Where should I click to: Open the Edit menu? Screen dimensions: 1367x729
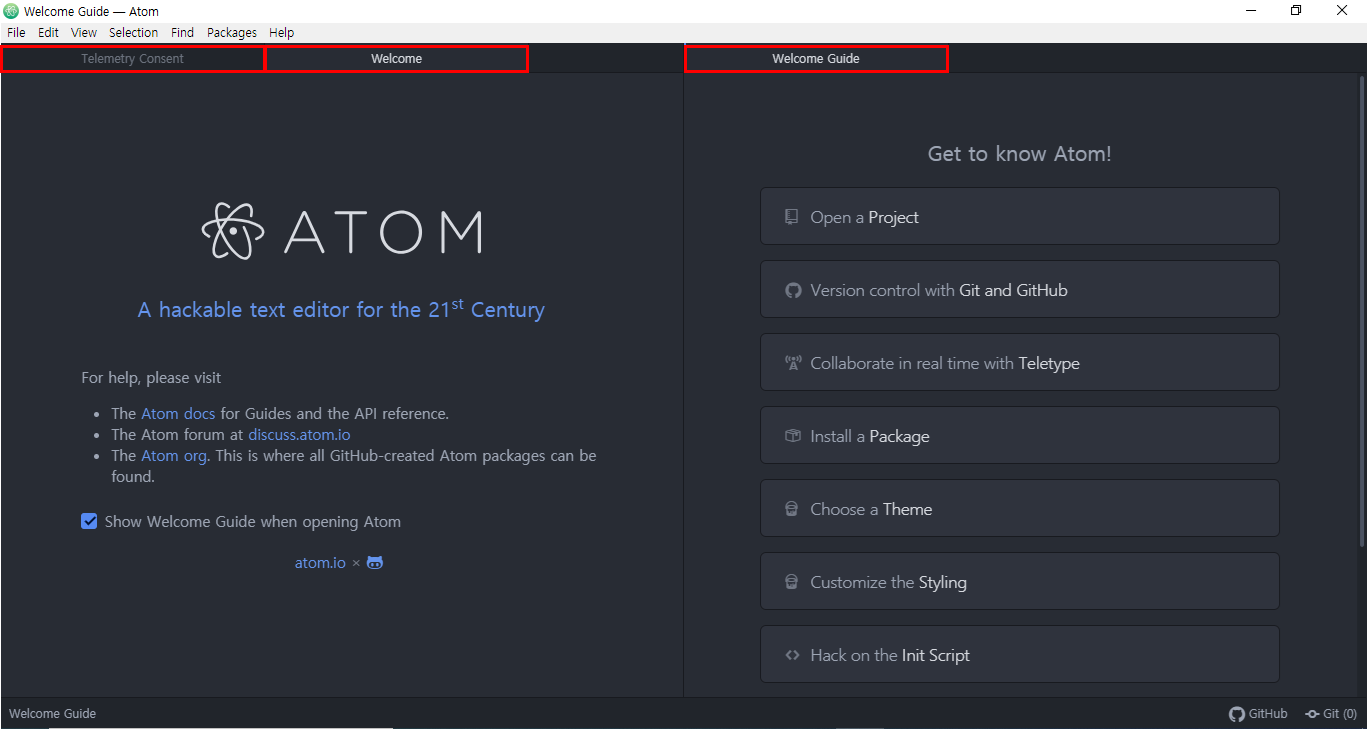[48, 33]
